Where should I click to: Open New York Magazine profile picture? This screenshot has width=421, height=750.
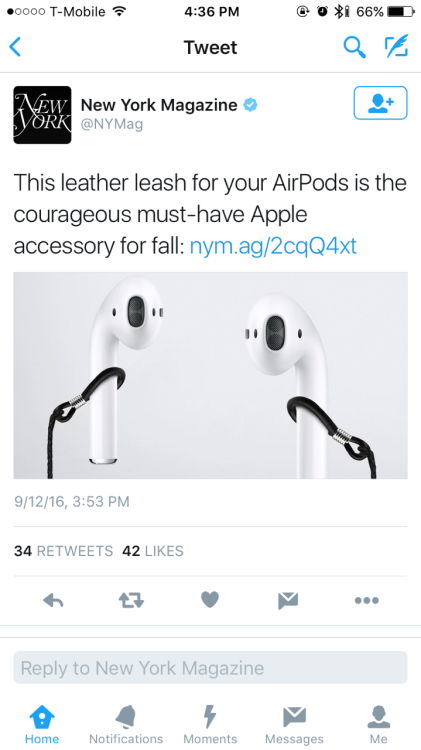[x=42, y=115]
